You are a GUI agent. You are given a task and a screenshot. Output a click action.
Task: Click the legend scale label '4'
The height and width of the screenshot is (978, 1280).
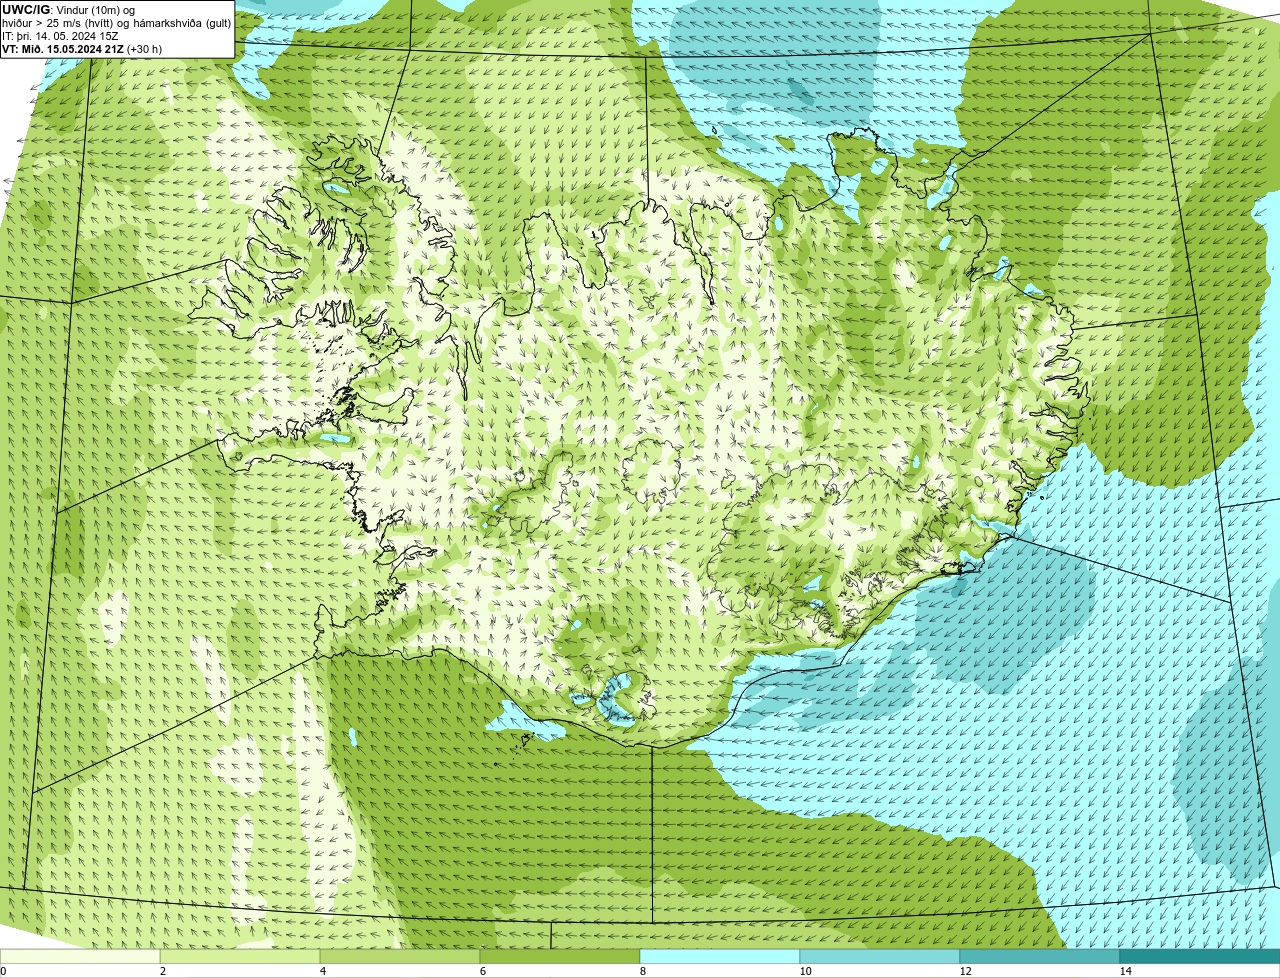323,971
